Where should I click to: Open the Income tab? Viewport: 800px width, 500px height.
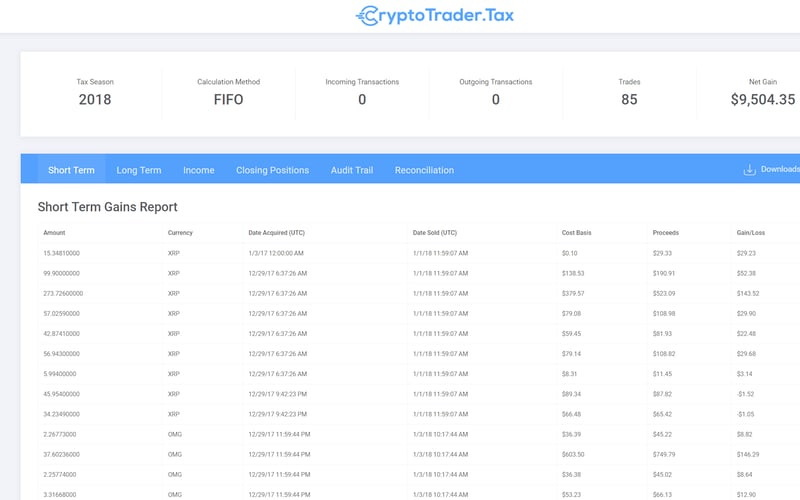click(x=198, y=170)
